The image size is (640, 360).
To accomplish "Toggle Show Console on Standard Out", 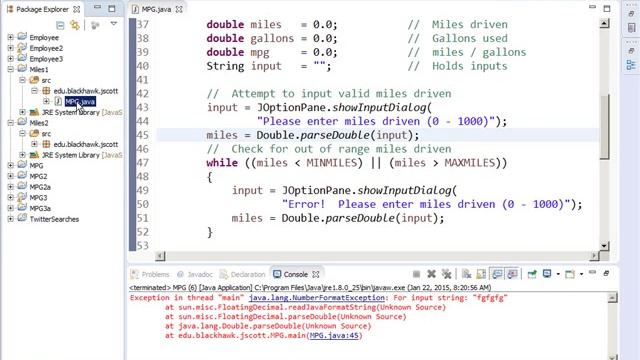I will [497, 274].
